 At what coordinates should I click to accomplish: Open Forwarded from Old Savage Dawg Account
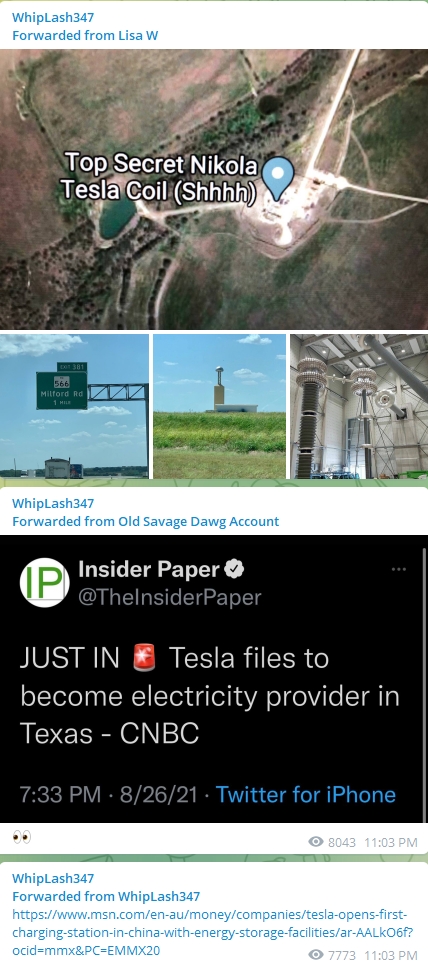coord(145,521)
